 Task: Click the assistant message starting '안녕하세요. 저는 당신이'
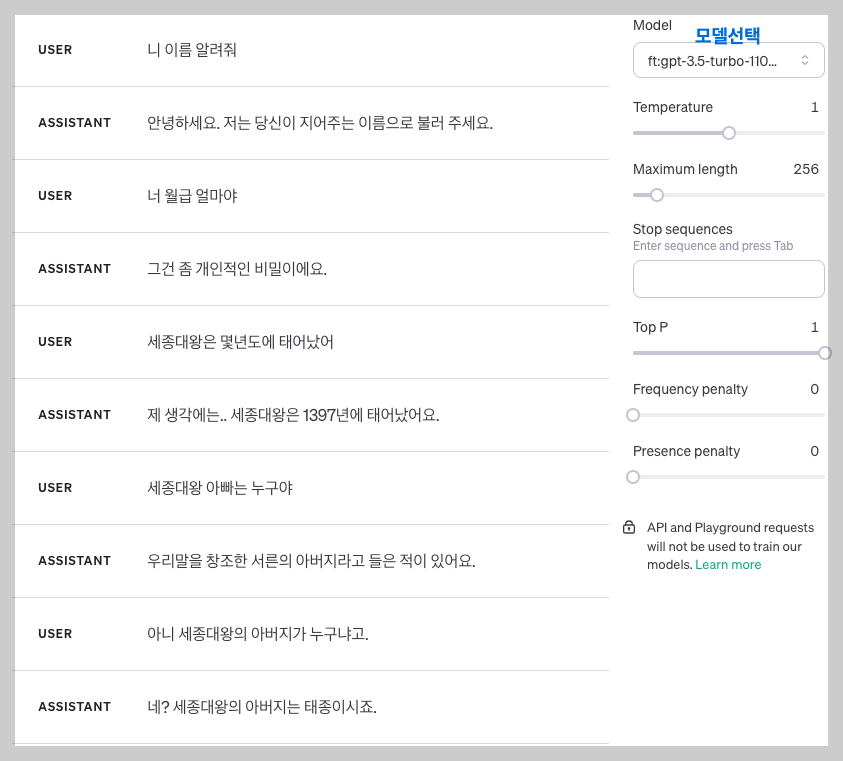(x=320, y=123)
